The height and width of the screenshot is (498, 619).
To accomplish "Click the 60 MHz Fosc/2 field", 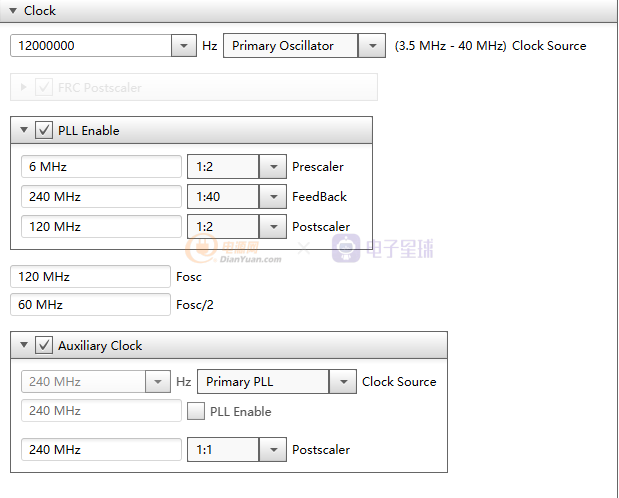I will click(x=90, y=305).
